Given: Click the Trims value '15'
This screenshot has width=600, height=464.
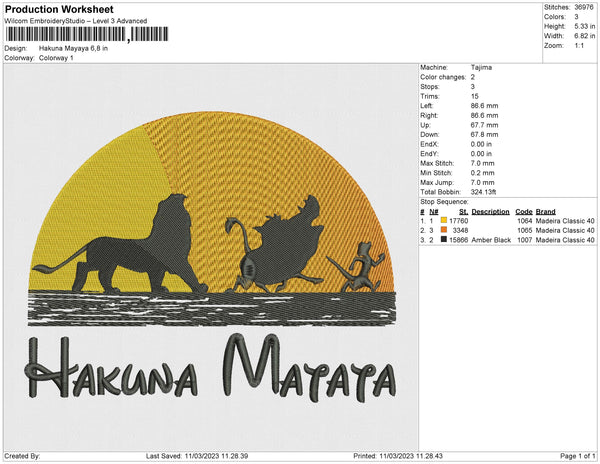Looking at the screenshot, I should click(x=474, y=96).
